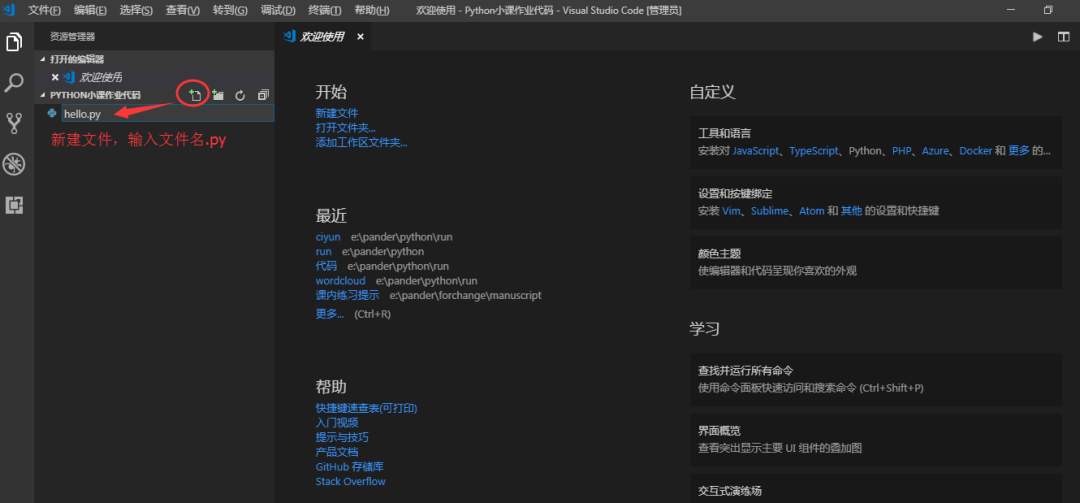Open the 查看(V) menu
This screenshot has height=503, width=1080.
pyautogui.click(x=183, y=10)
